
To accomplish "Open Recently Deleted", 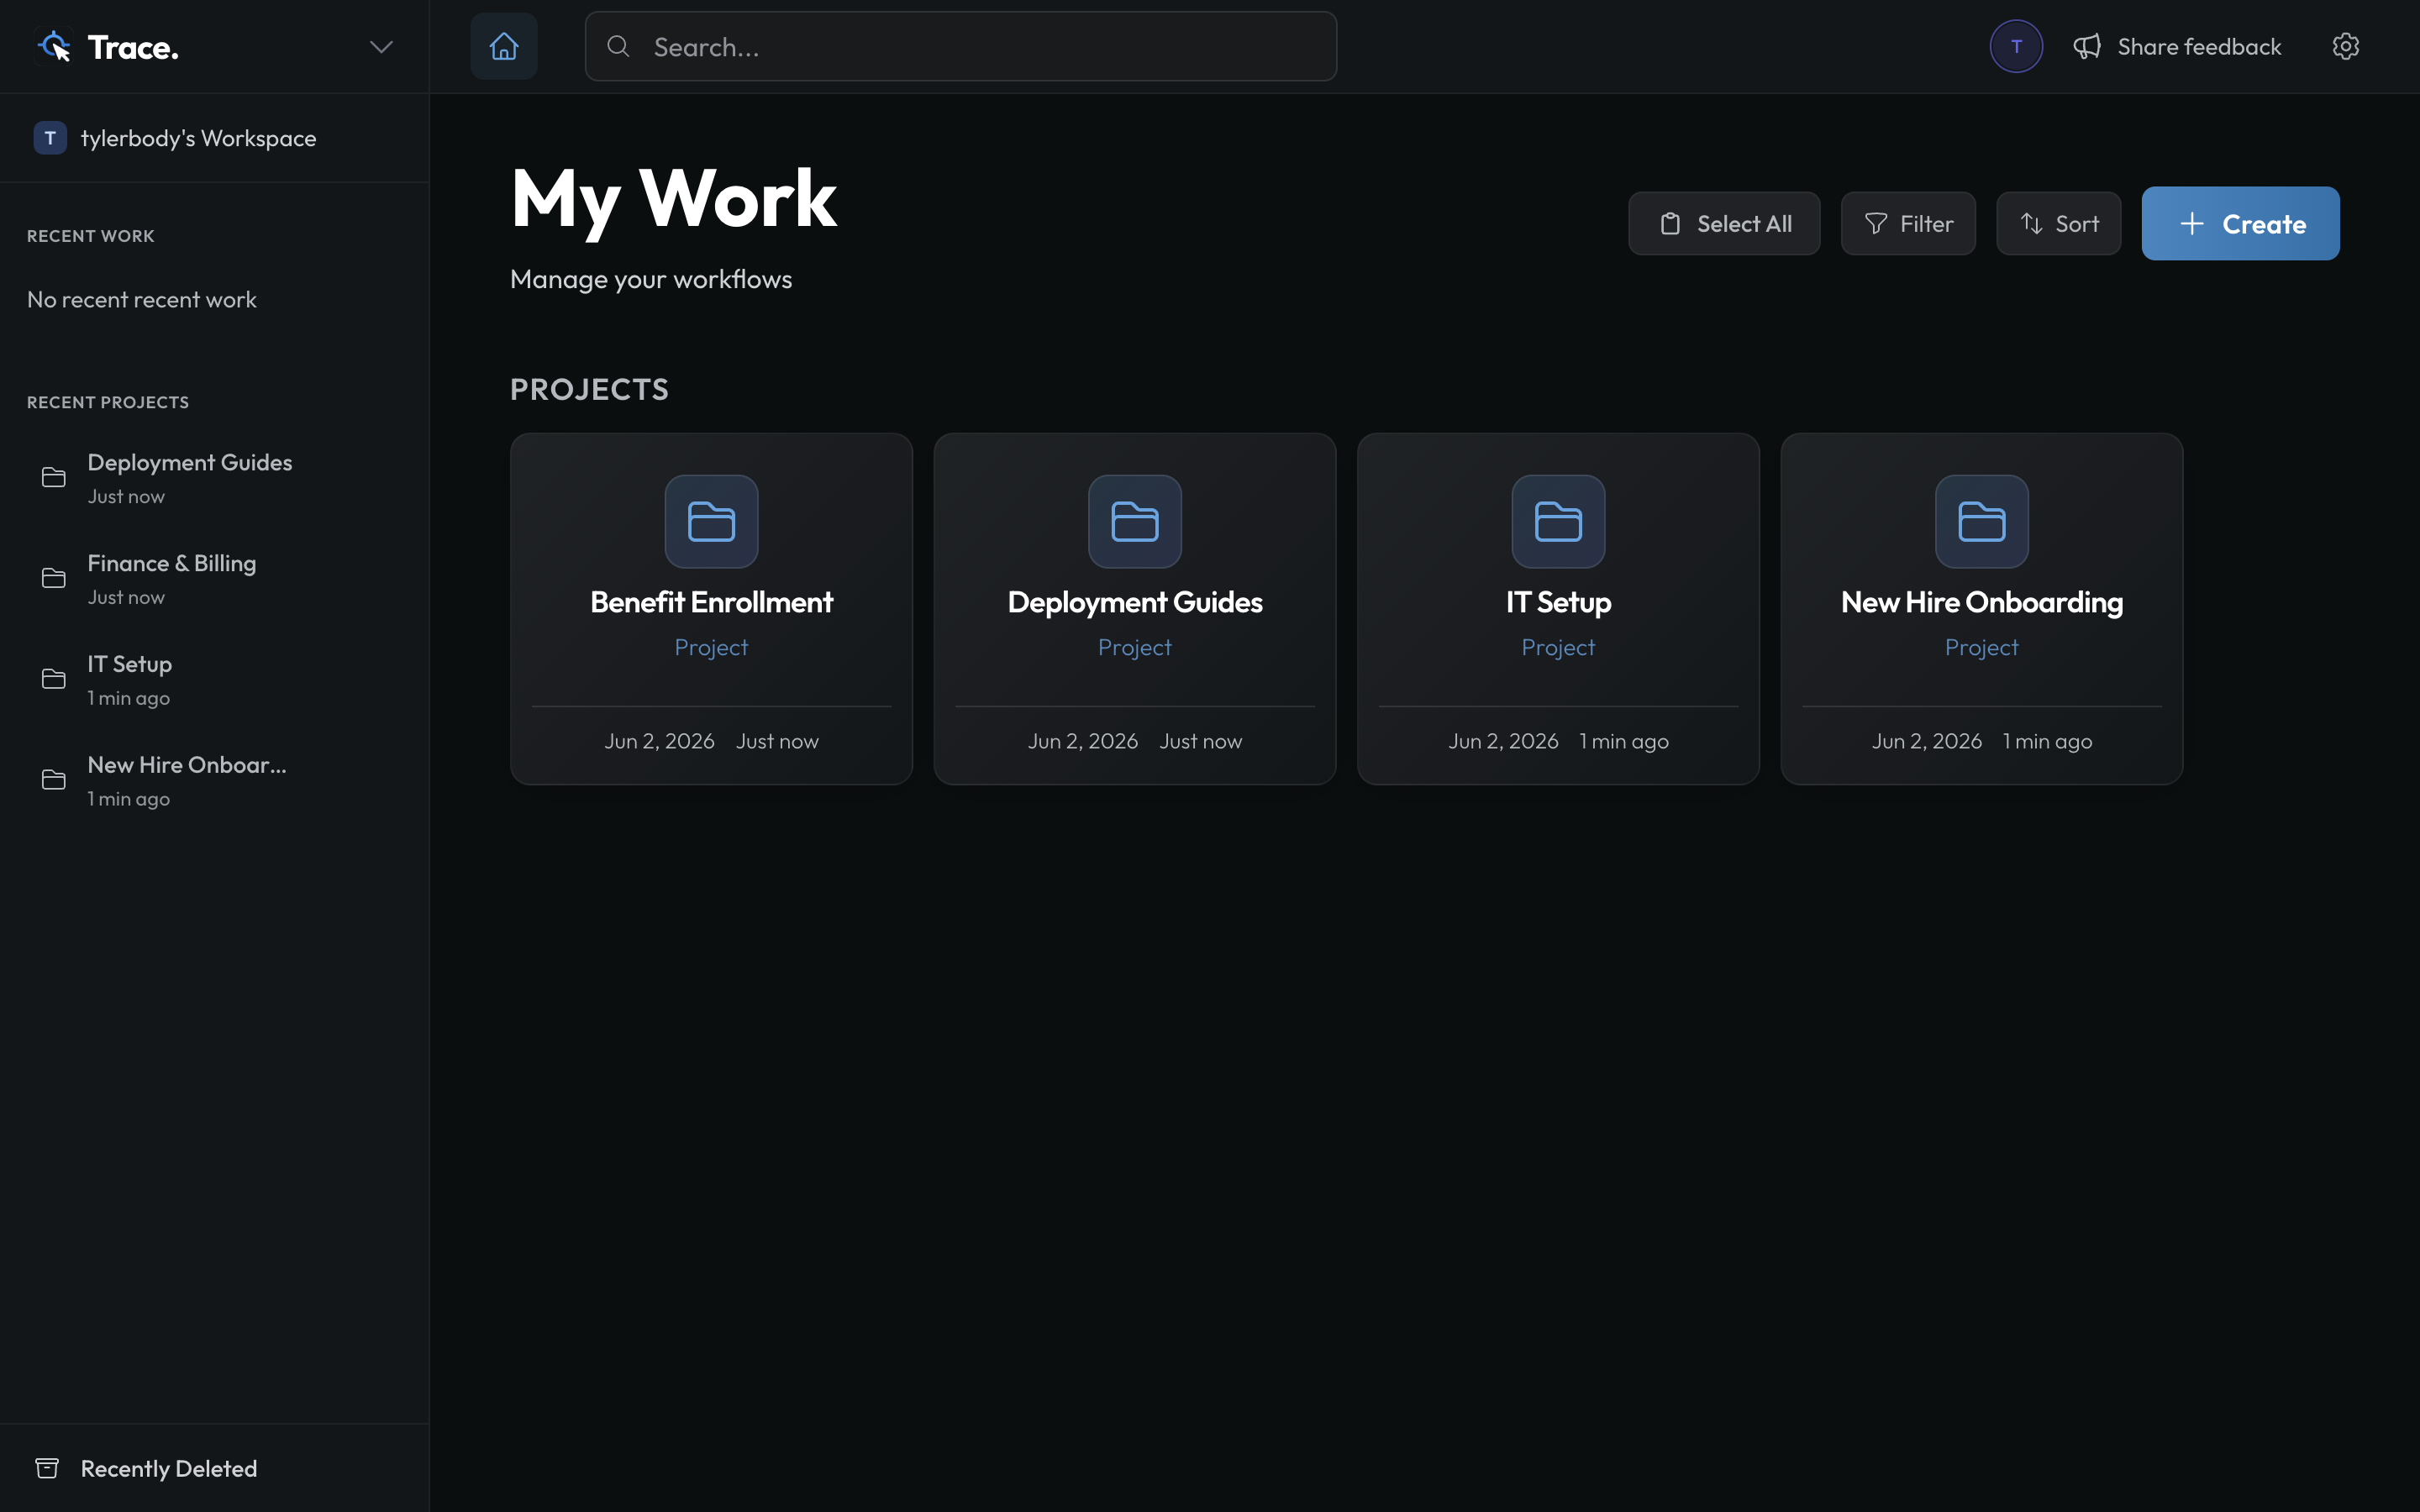I will [x=146, y=1468].
